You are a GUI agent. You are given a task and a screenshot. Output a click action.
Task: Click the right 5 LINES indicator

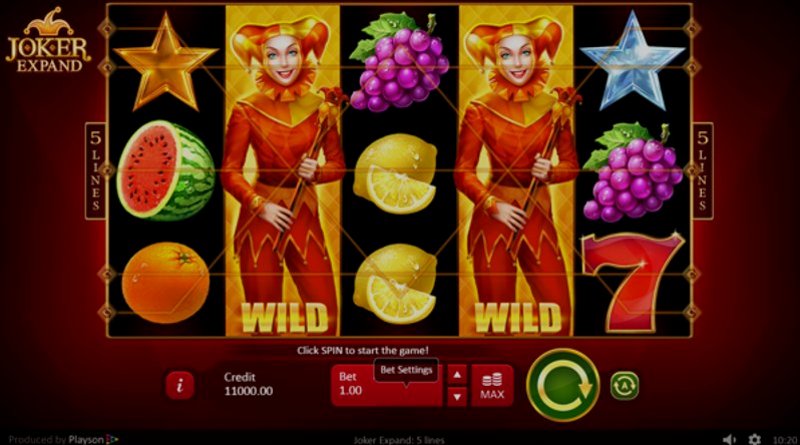[703, 171]
